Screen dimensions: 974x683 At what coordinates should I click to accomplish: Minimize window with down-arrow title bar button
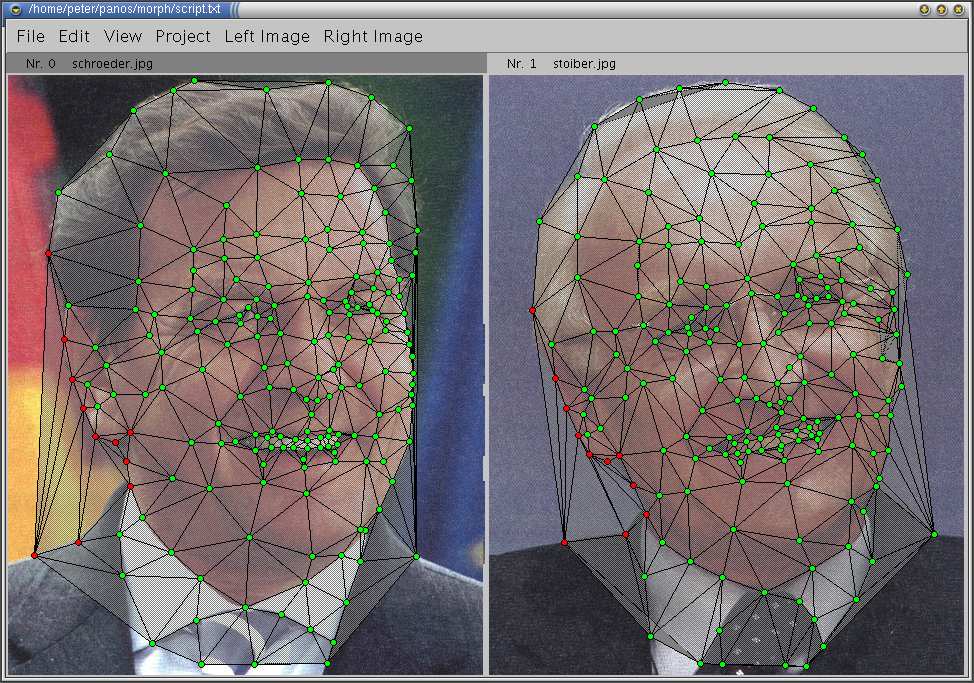(924, 9)
